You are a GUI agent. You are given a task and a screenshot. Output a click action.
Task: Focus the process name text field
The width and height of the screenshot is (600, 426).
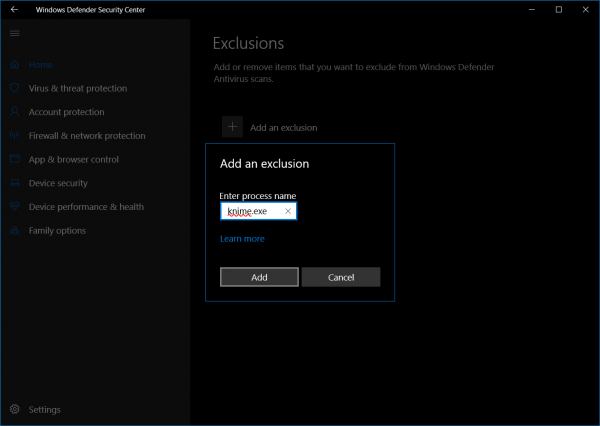251,212
